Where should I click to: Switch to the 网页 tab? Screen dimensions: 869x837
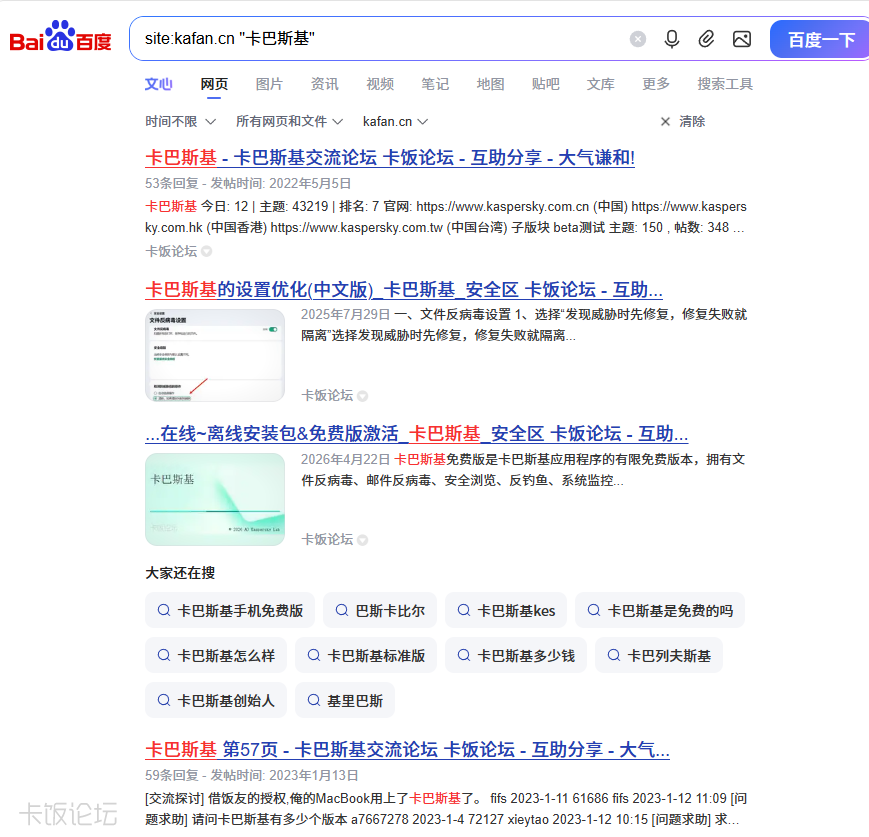tap(214, 84)
